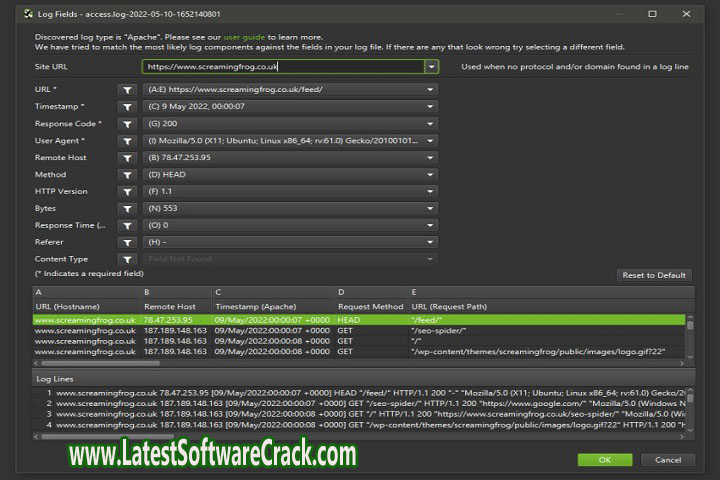This screenshot has height=480, width=720.
Task: Click the filter icon for User Agent
Action: [x=128, y=141]
